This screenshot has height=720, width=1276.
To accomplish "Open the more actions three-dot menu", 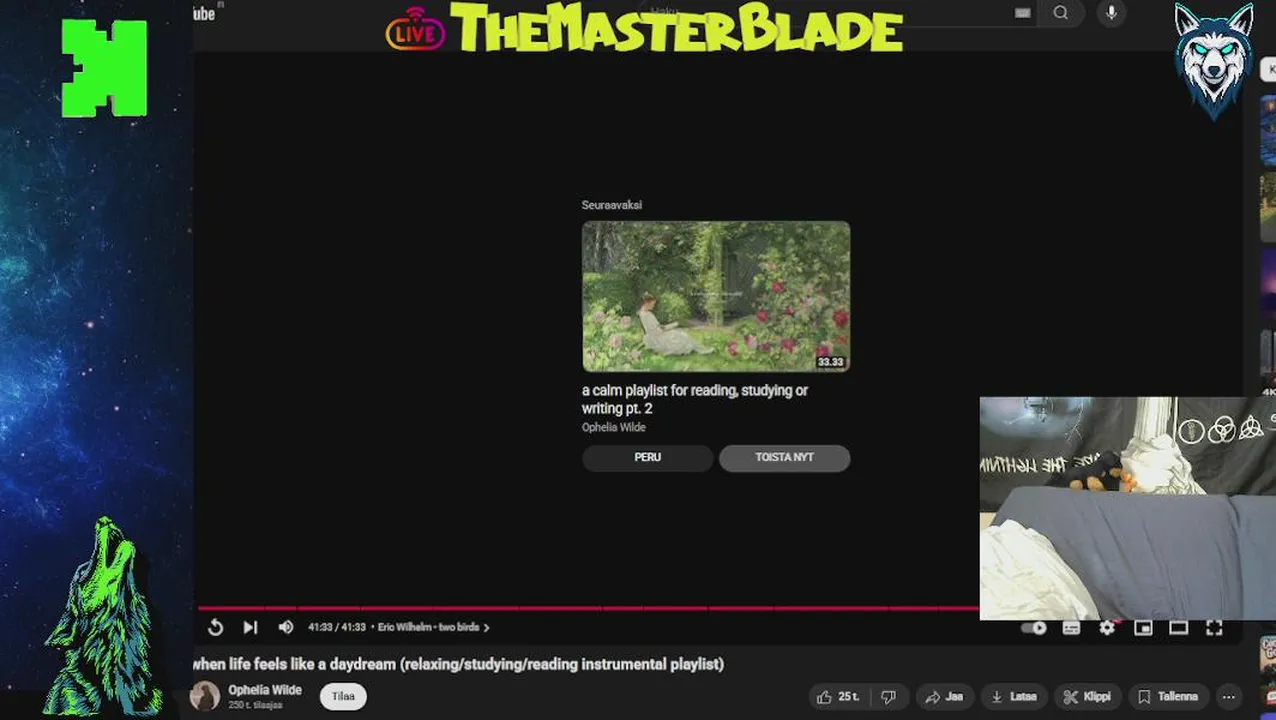I will 1229,697.
